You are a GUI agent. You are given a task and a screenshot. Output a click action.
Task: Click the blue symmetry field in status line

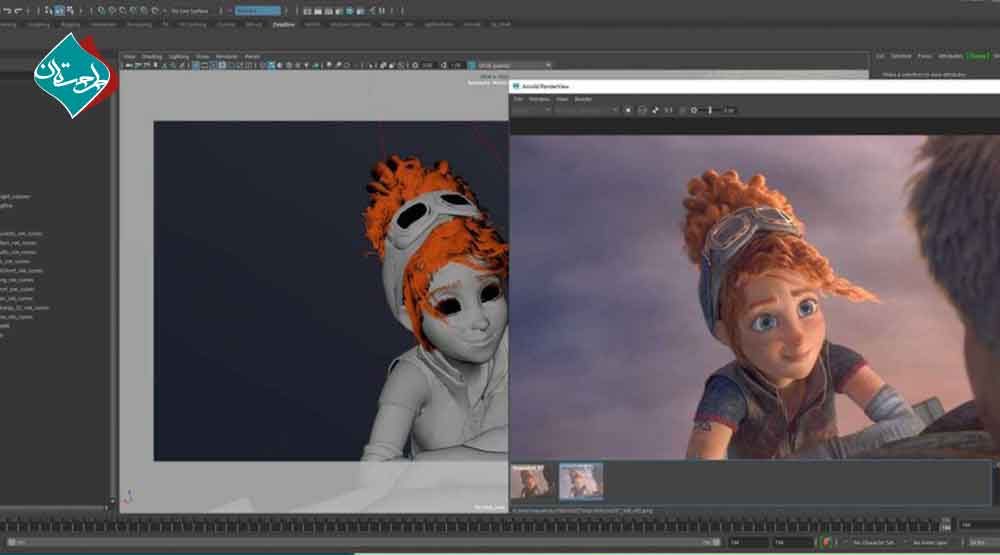258,11
